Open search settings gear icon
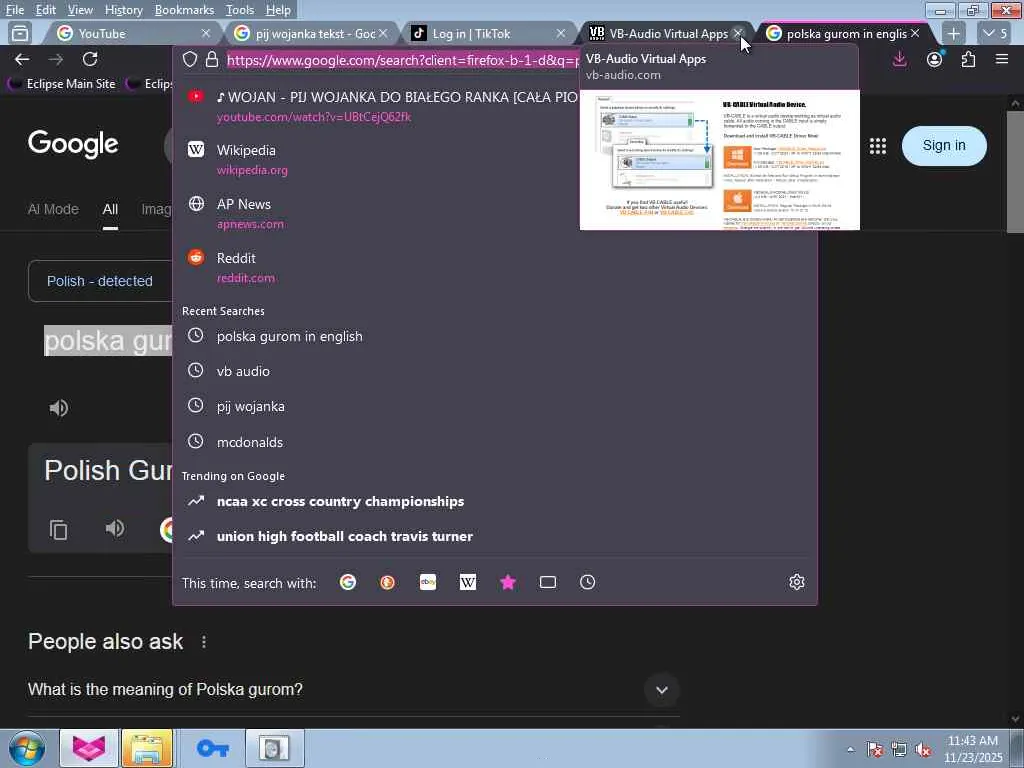Viewport: 1024px width, 768px height. tap(796, 582)
